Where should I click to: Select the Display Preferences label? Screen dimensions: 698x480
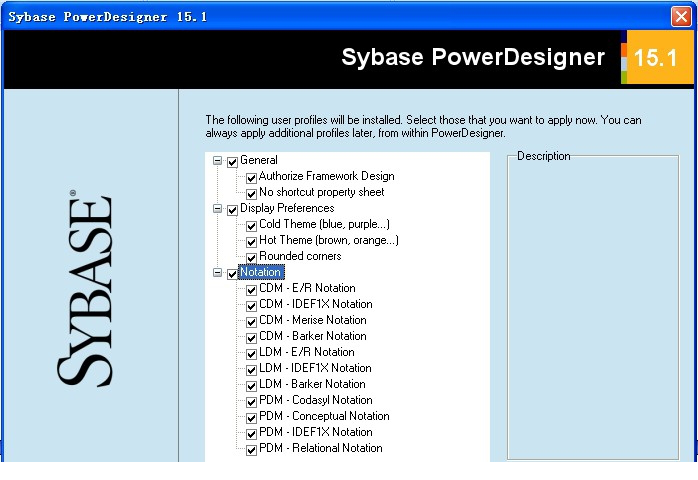point(287,208)
